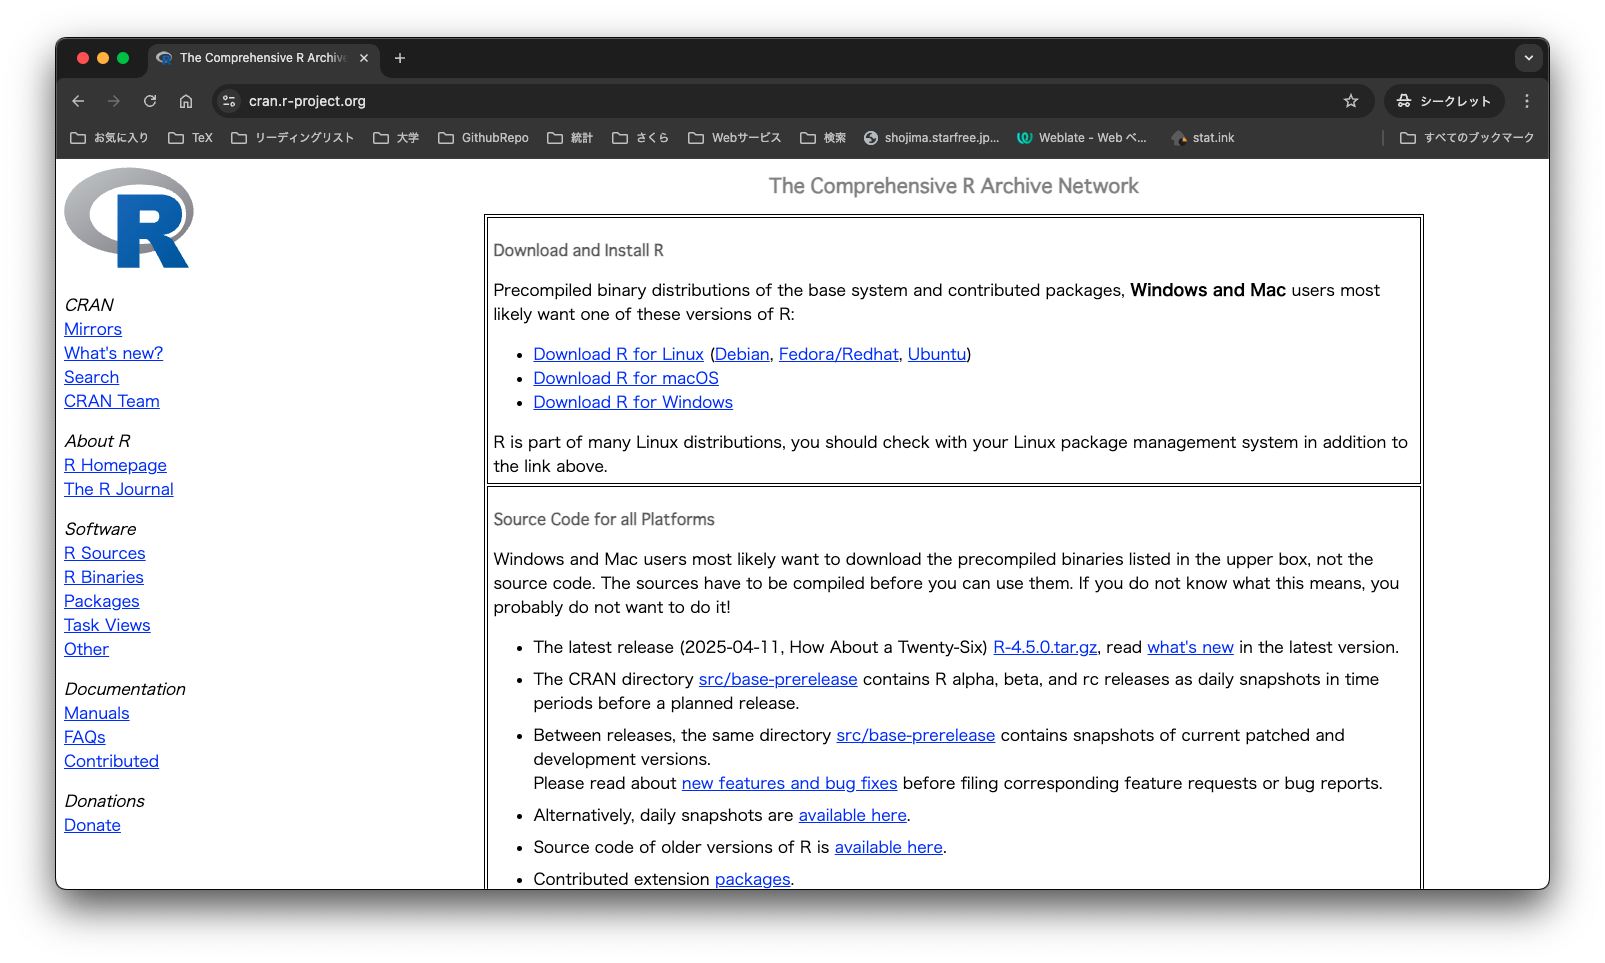Open the stat.ink bookmark
Screen dimensions: 1605x963
point(1203,138)
